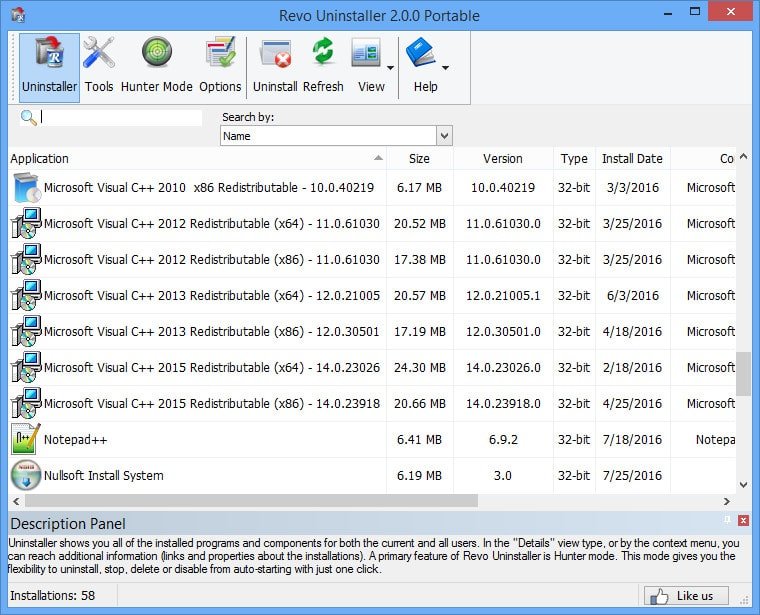Click the Visual C++ 2012 (x64) installer icon
The image size is (760, 615).
tap(26, 223)
